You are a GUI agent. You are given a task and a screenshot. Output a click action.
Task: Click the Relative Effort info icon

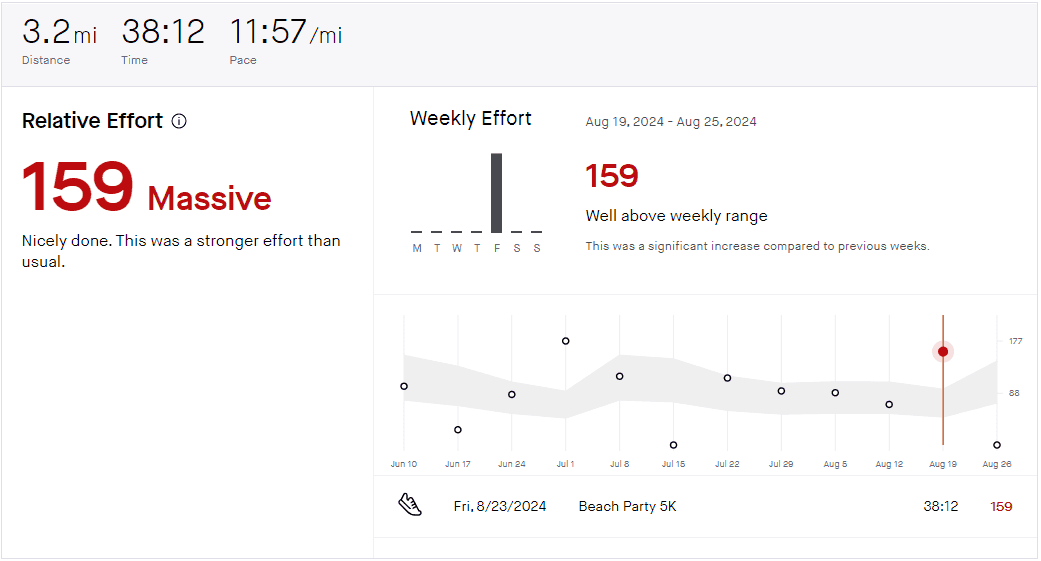click(x=179, y=121)
